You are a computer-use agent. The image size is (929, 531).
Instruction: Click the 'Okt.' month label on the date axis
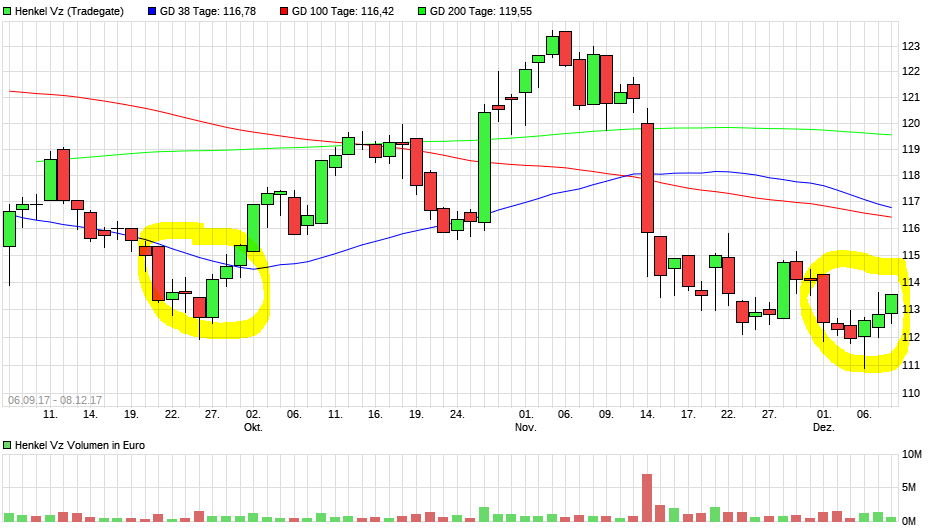click(253, 427)
